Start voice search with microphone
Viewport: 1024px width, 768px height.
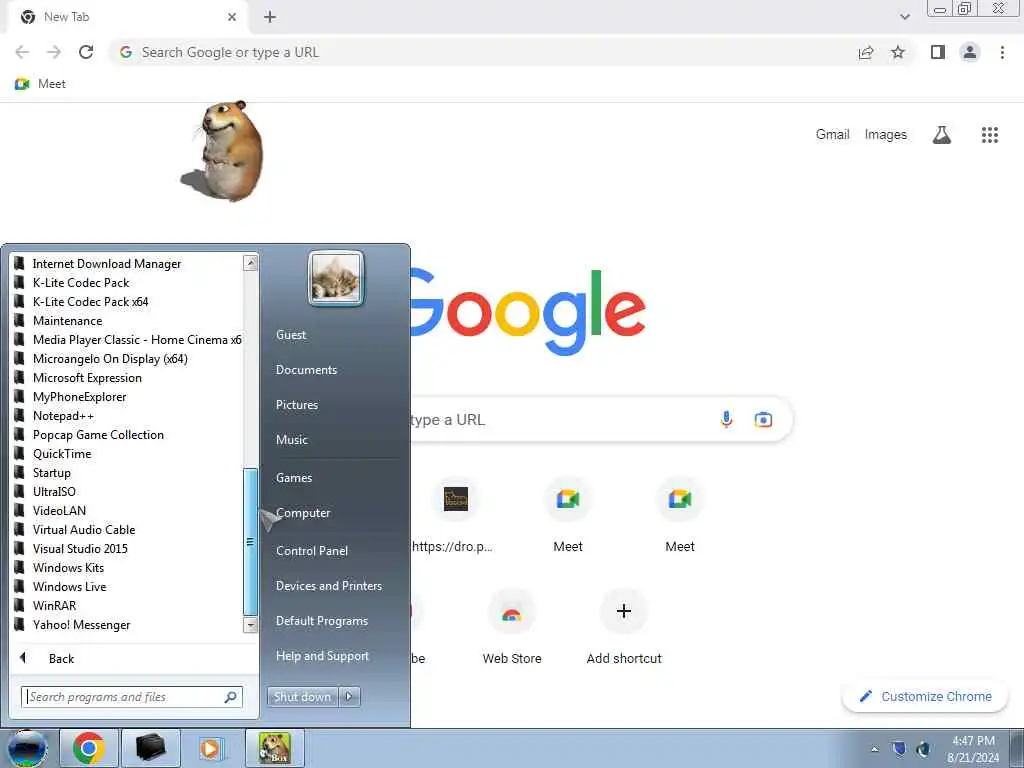click(x=726, y=419)
